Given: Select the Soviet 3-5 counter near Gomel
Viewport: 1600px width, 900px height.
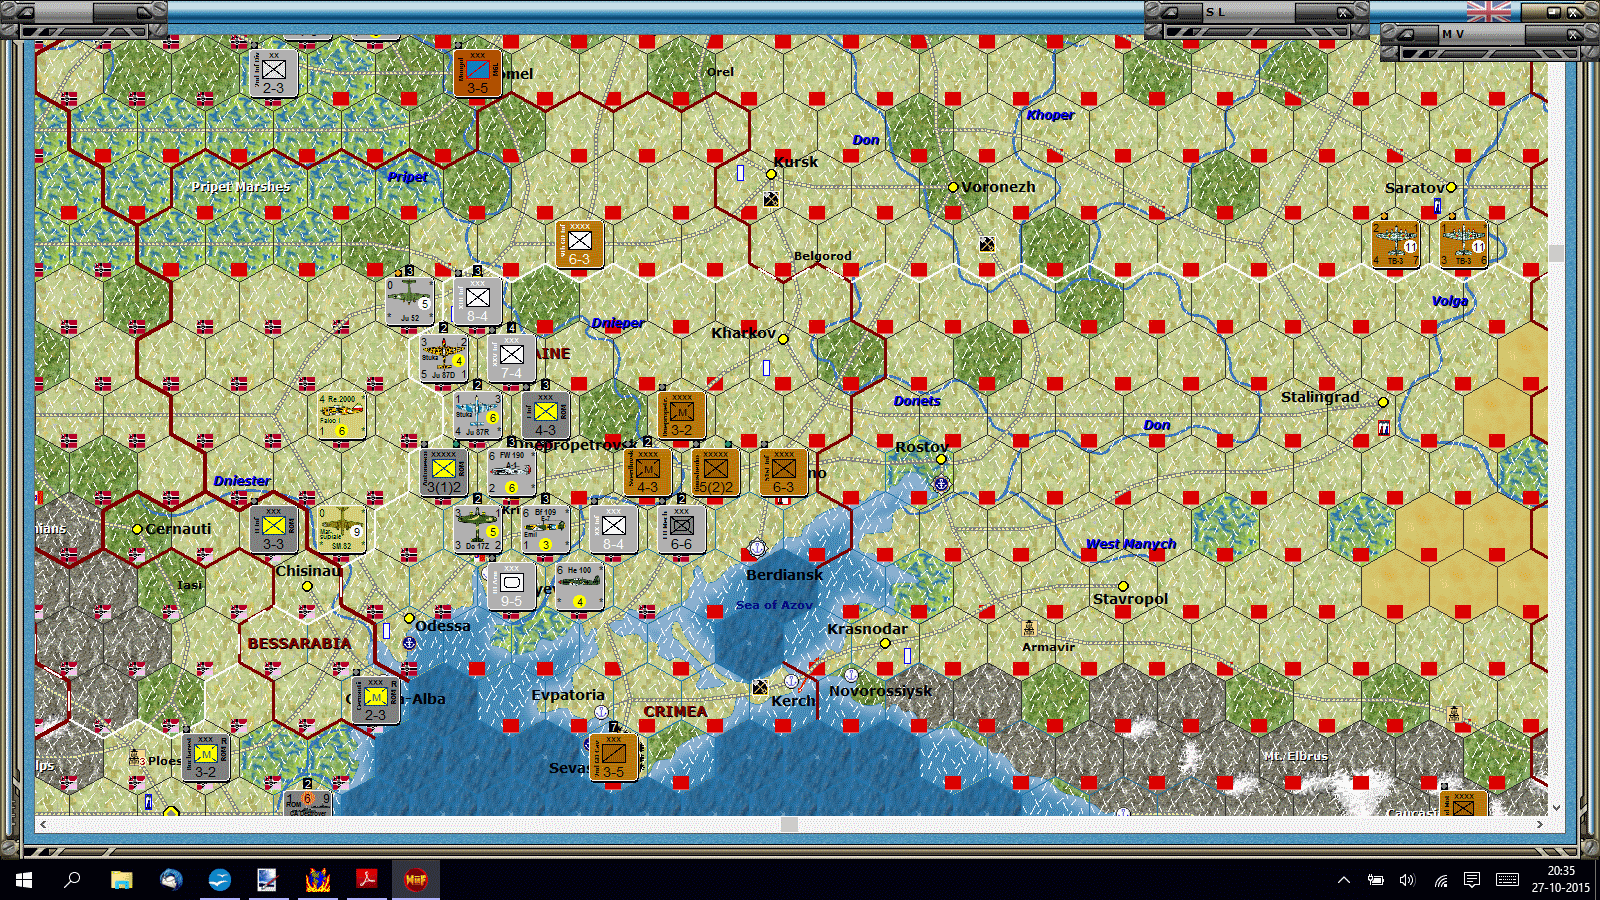Looking at the screenshot, I should click(x=477, y=73).
